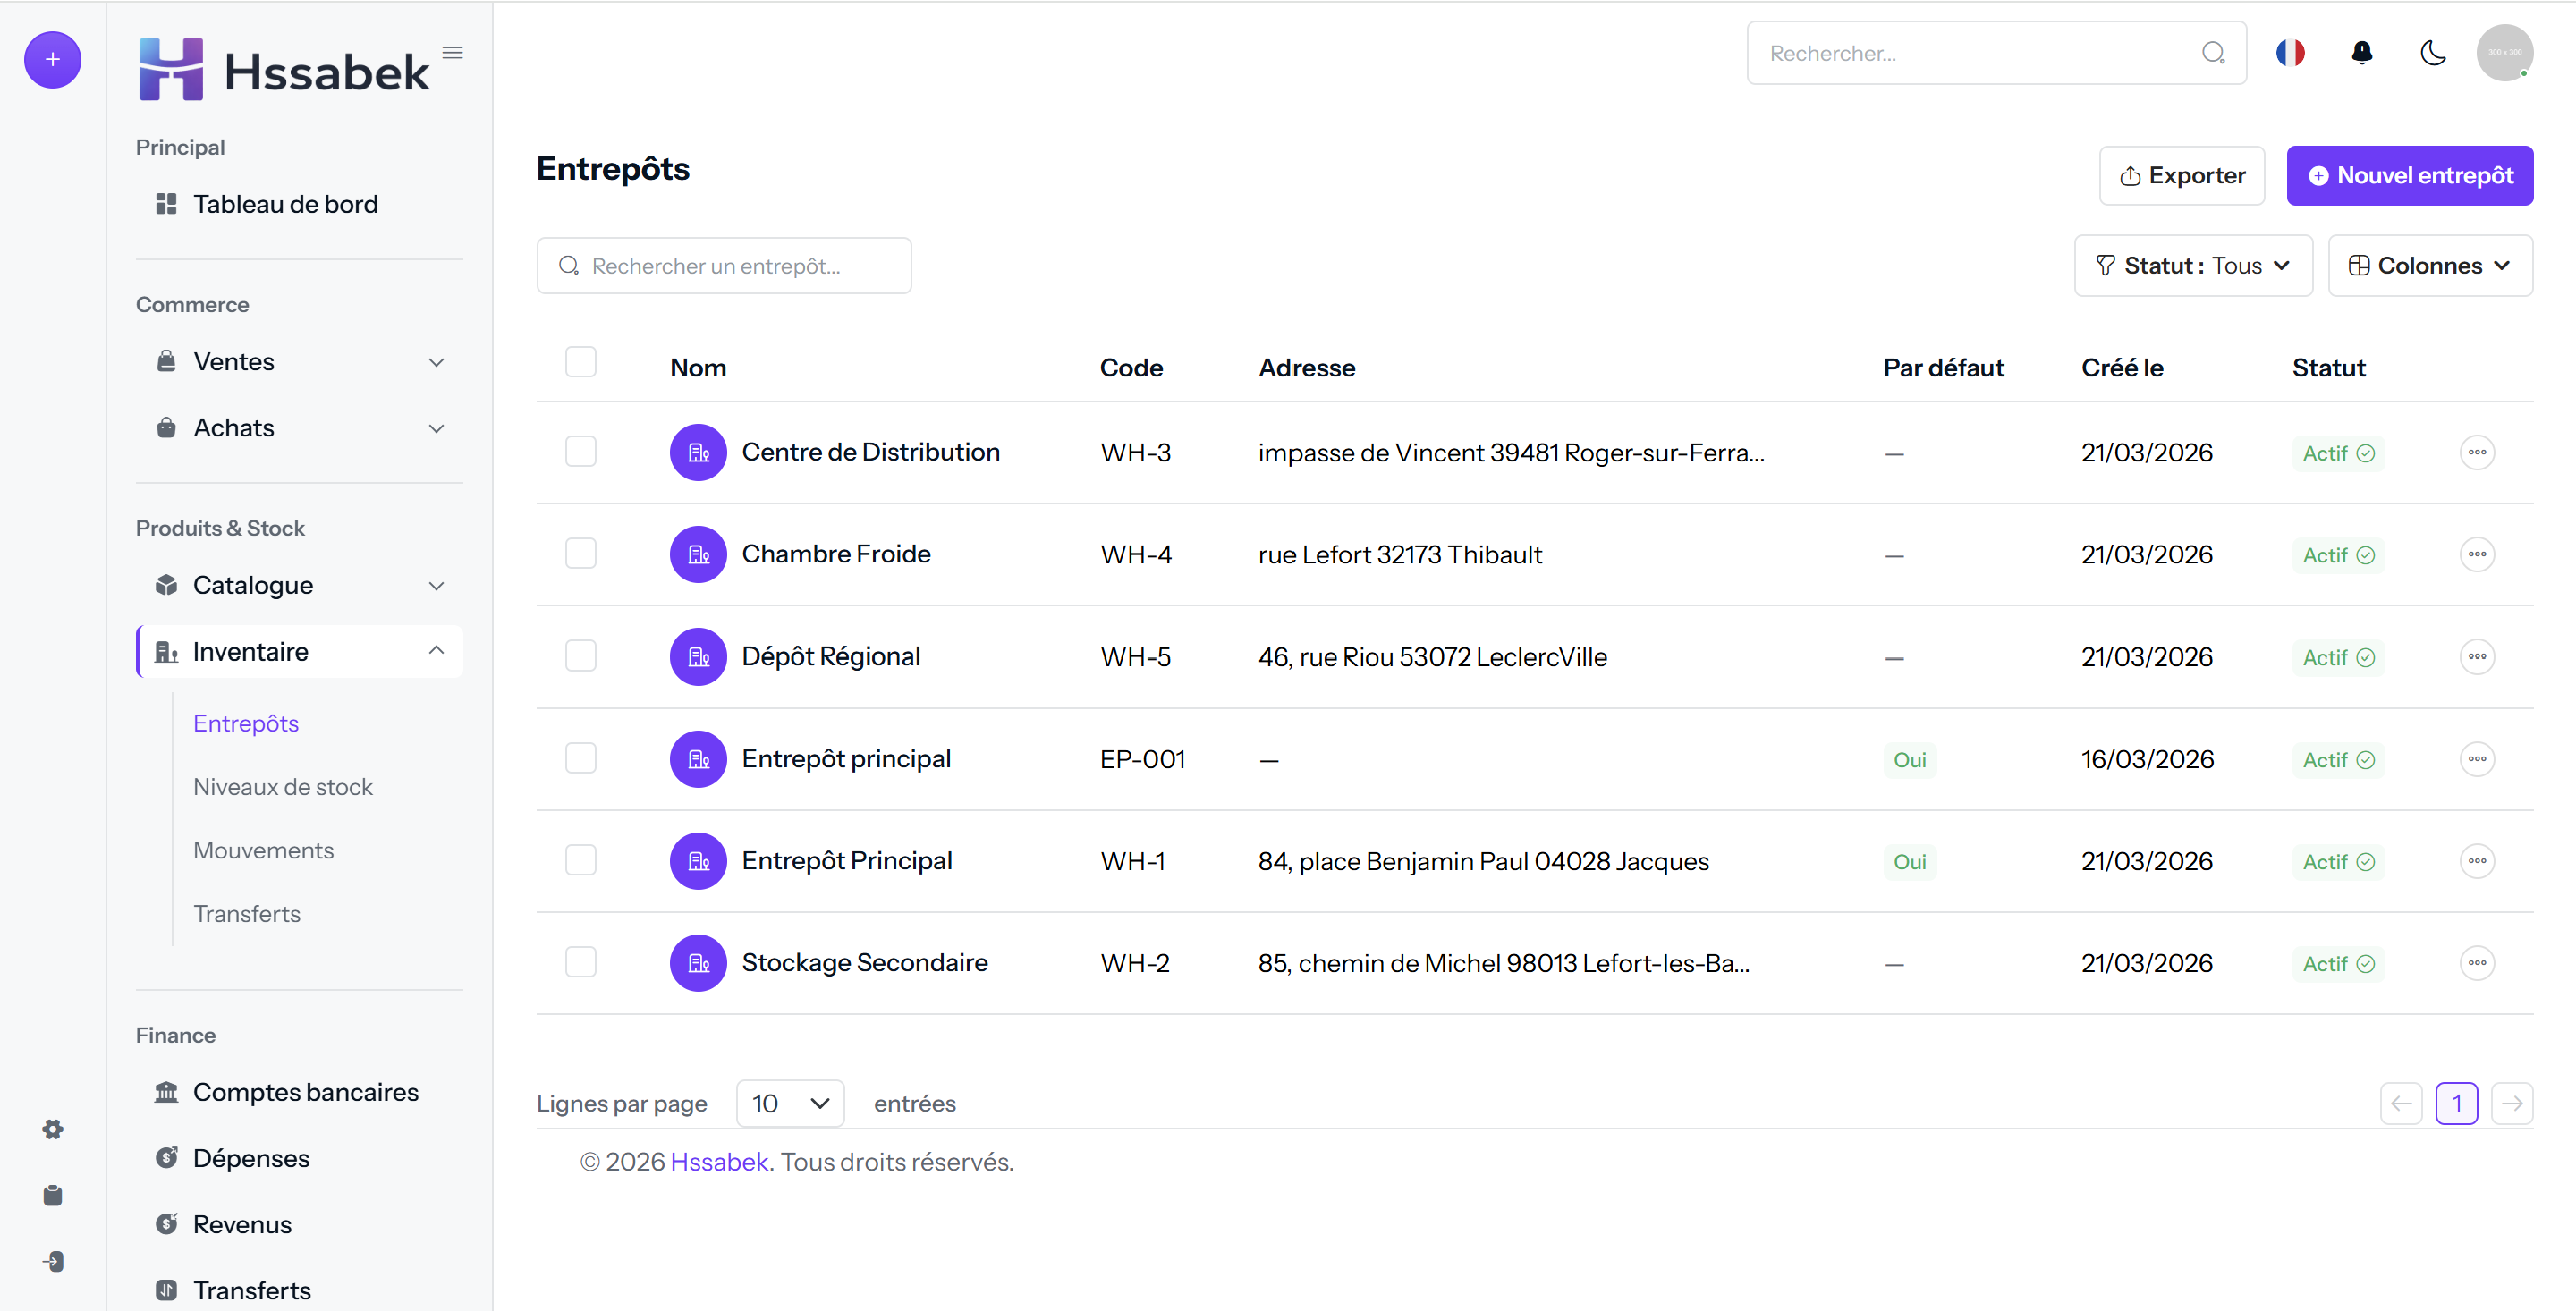Click the logout icon in left rail
The image size is (2576, 1311).
[x=53, y=1261]
